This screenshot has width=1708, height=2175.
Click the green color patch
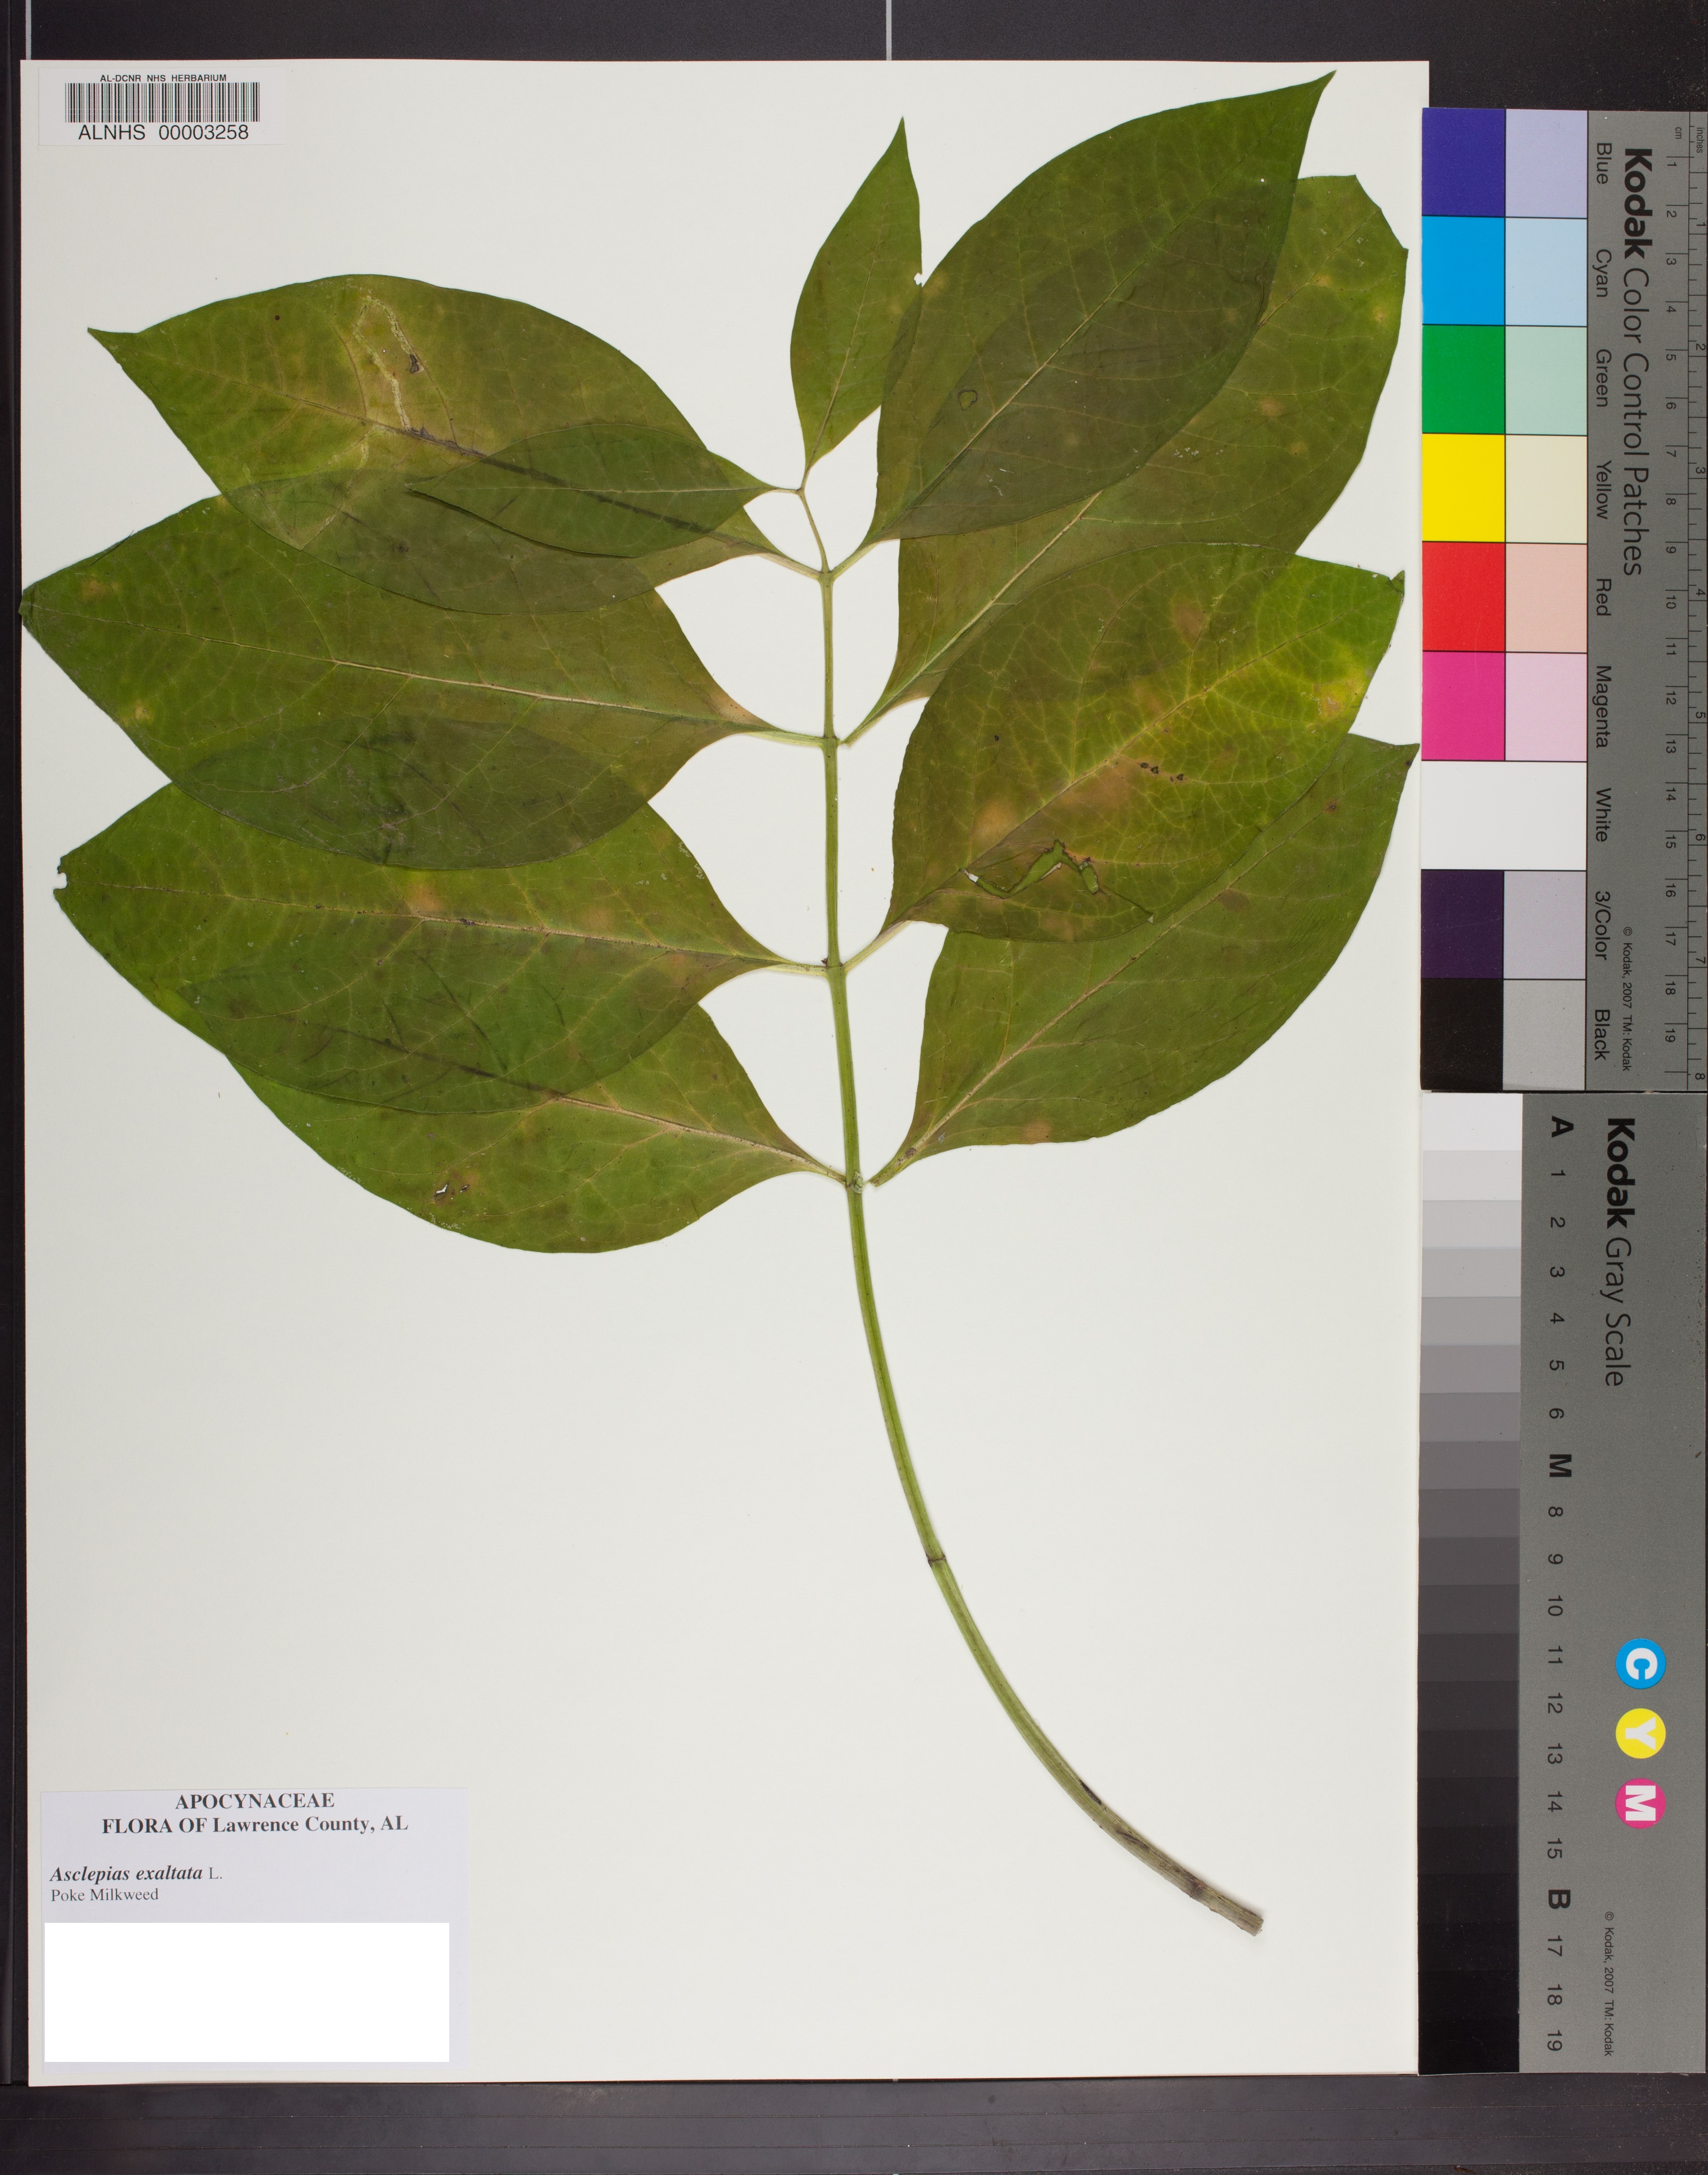[1462, 379]
